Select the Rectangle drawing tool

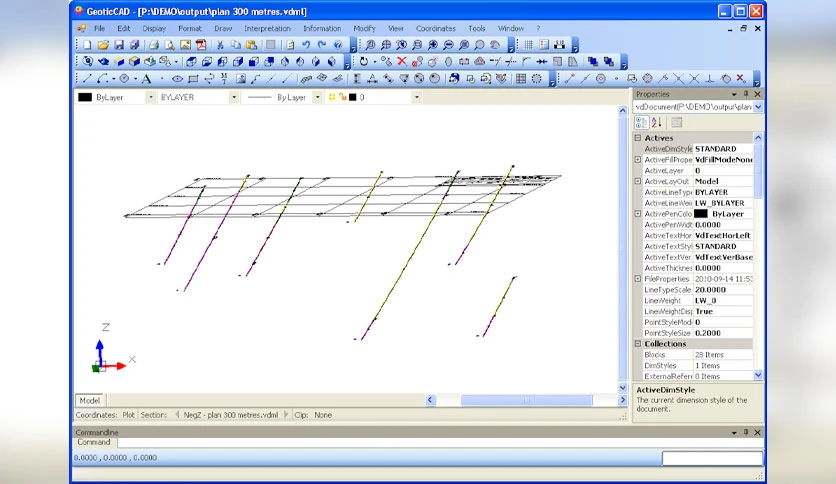click(x=193, y=79)
